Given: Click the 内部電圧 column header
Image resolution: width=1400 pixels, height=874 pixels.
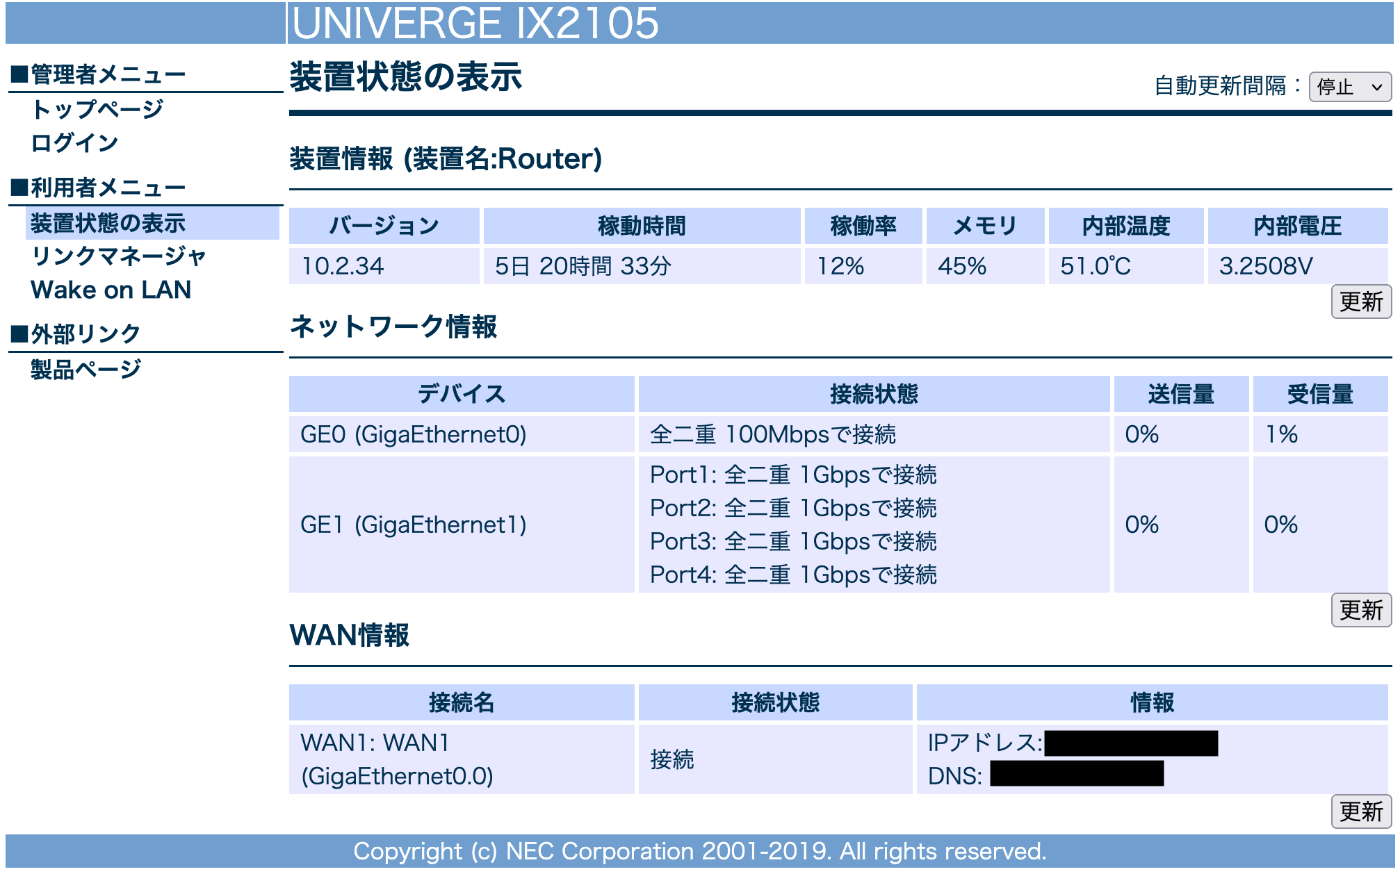Looking at the screenshot, I should [x=1298, y=226].
